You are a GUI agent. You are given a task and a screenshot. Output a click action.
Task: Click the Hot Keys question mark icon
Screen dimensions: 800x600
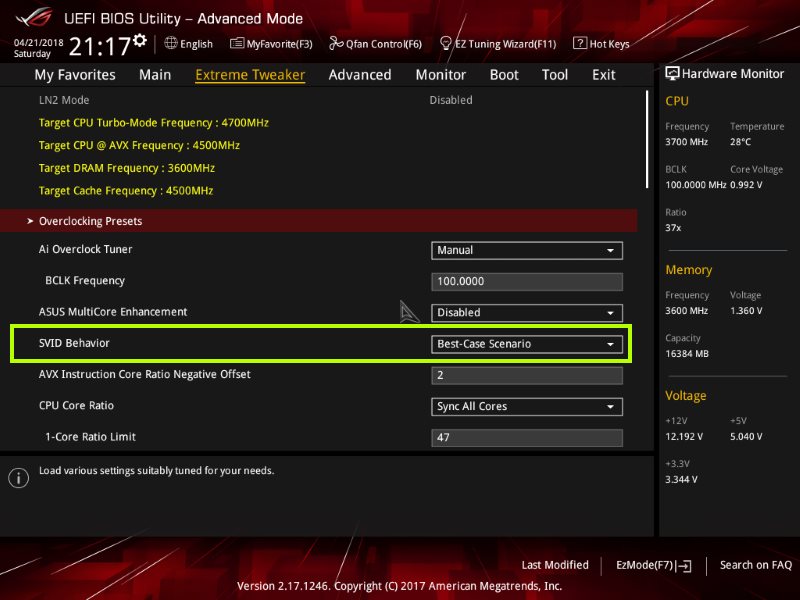coord(580,43)
